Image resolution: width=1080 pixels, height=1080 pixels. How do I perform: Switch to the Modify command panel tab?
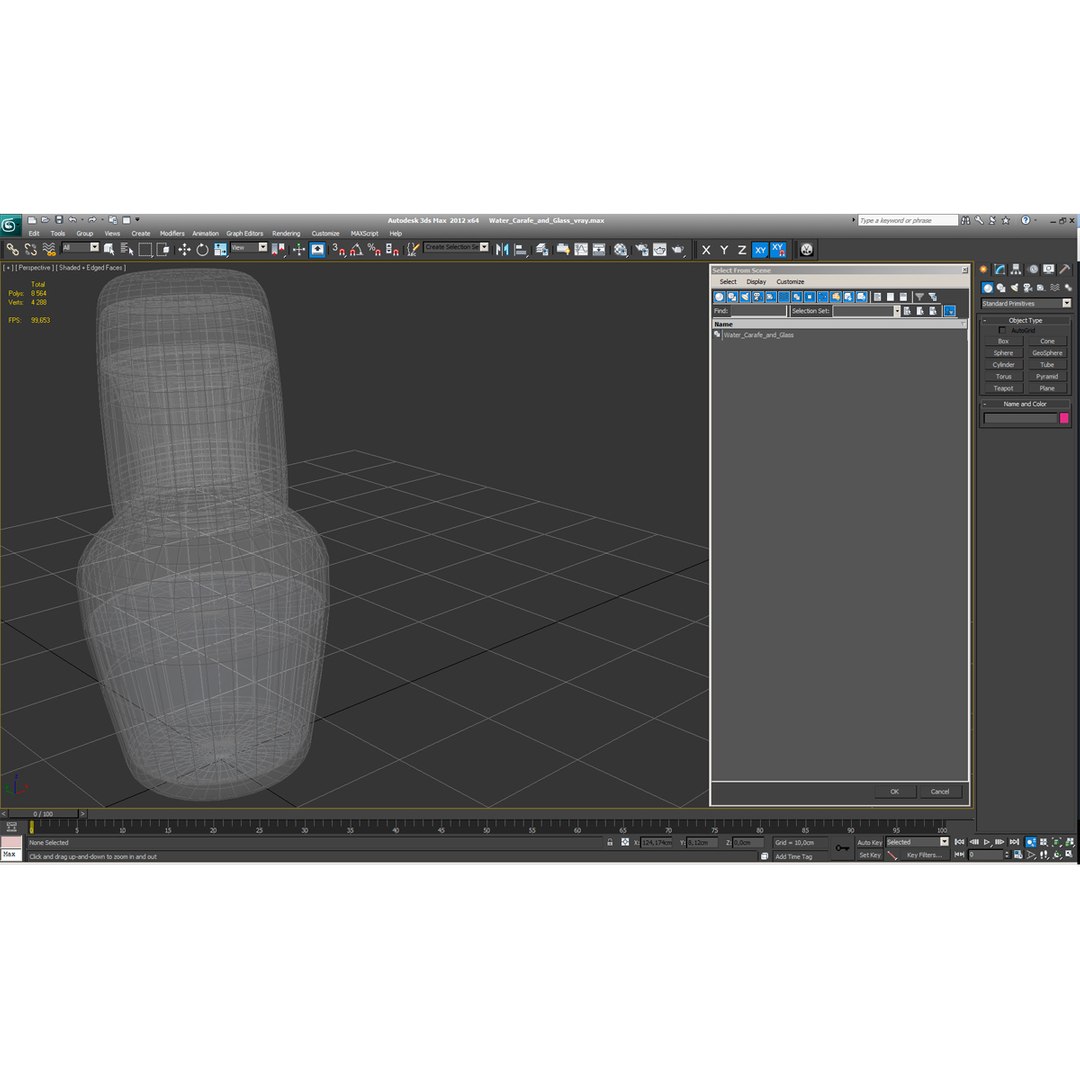1000,269
